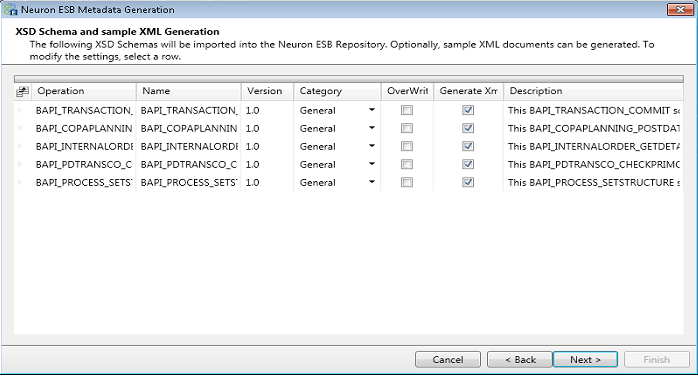
Task: Tick OverWrite for BAPI_INTERNALORDER row
Action: pos(407,146)
